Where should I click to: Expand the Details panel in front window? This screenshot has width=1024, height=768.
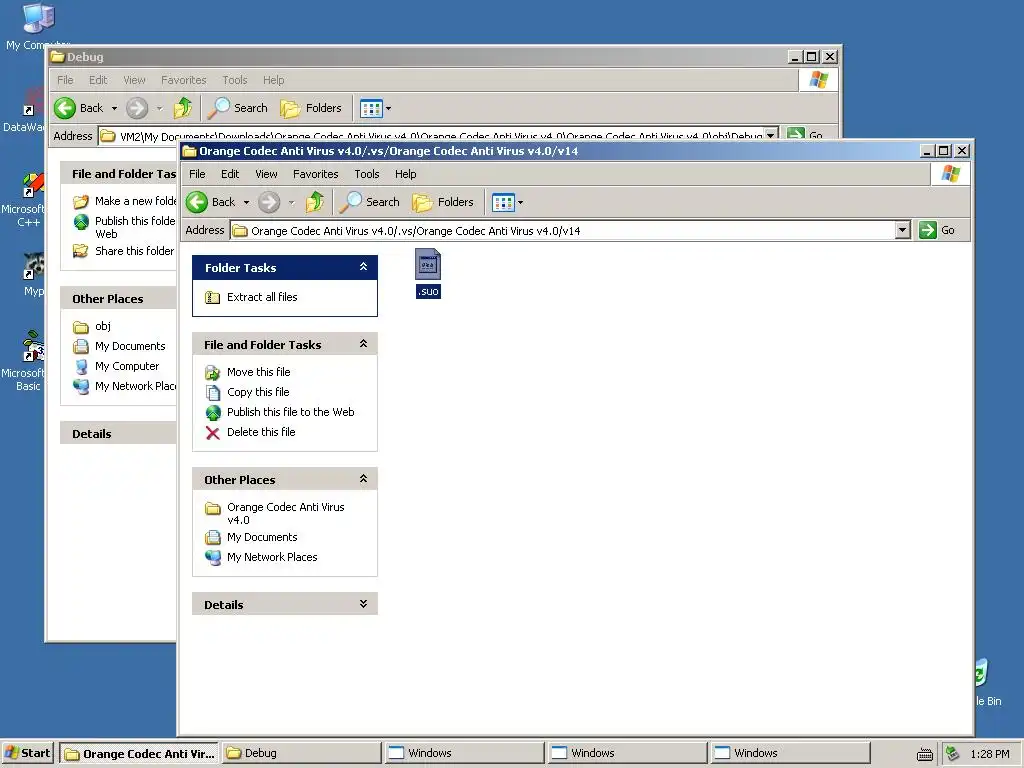click(363, 604)
